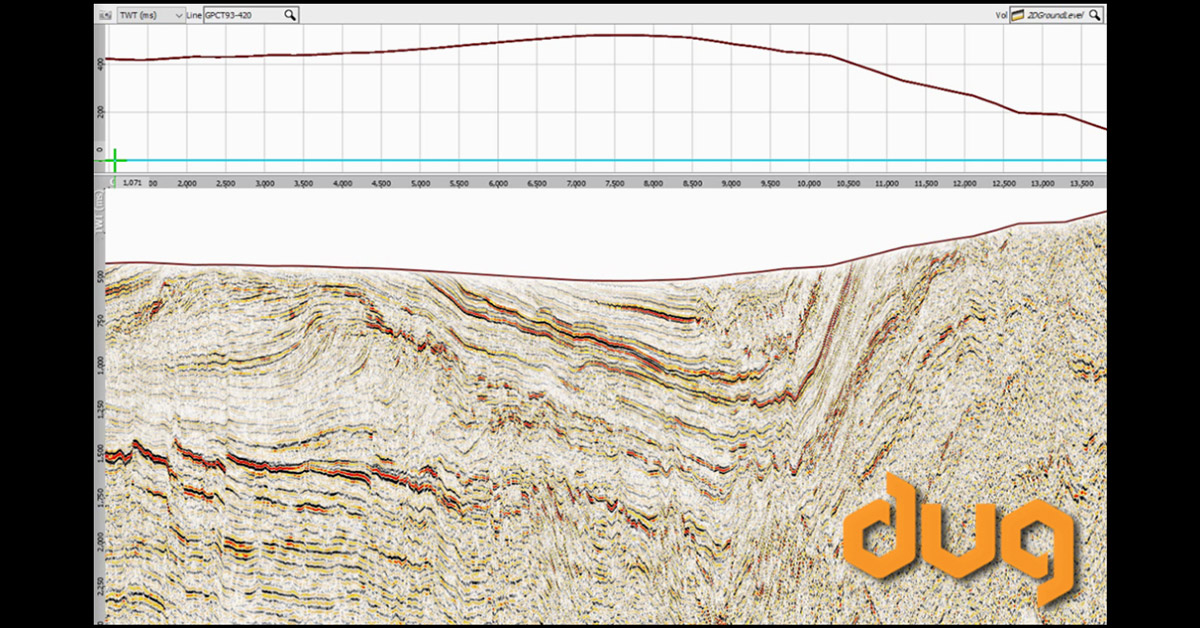
Task: Click the 7,000 trace number on the horizontal axis
Action: tap(575, 183)
